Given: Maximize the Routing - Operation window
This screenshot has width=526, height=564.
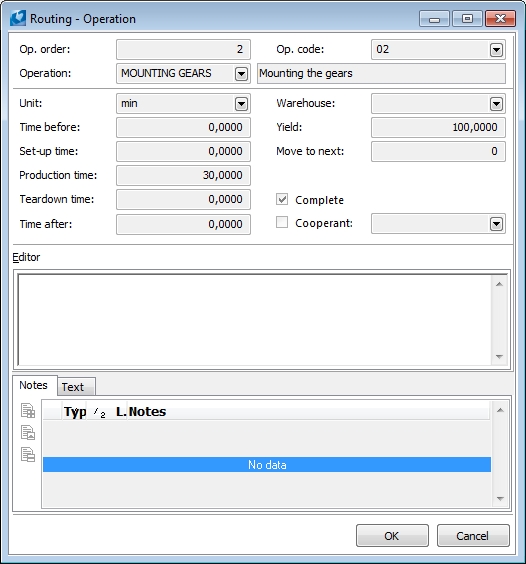Looking at the screenshot, I should point(467,19).
